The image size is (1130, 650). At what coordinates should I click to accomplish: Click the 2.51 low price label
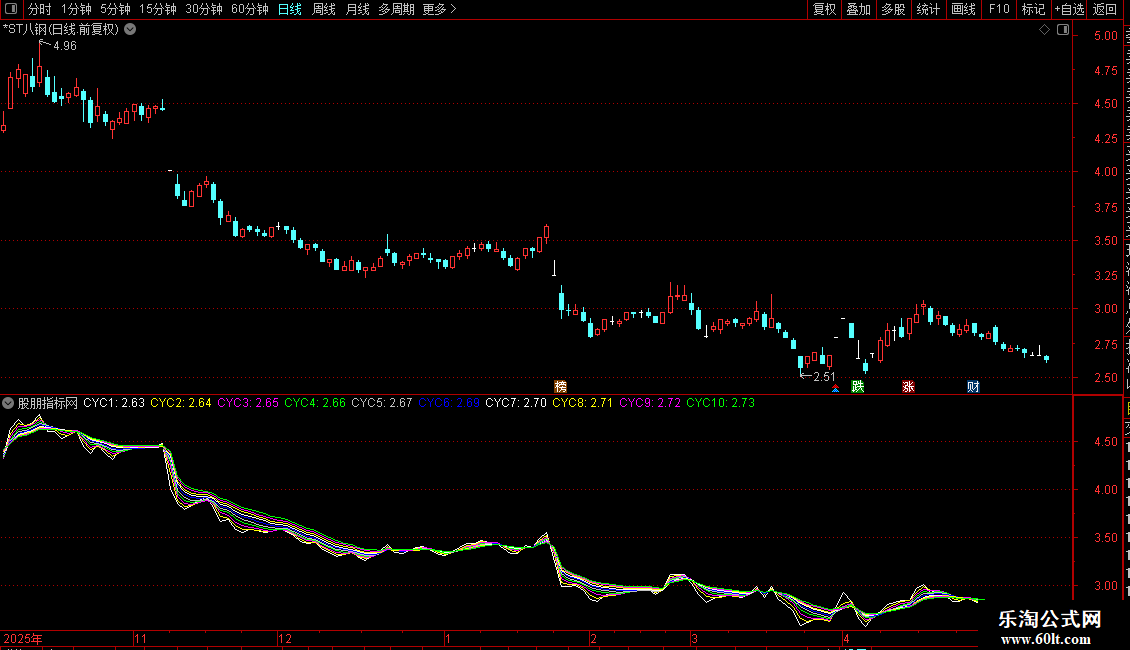[824, 377]
